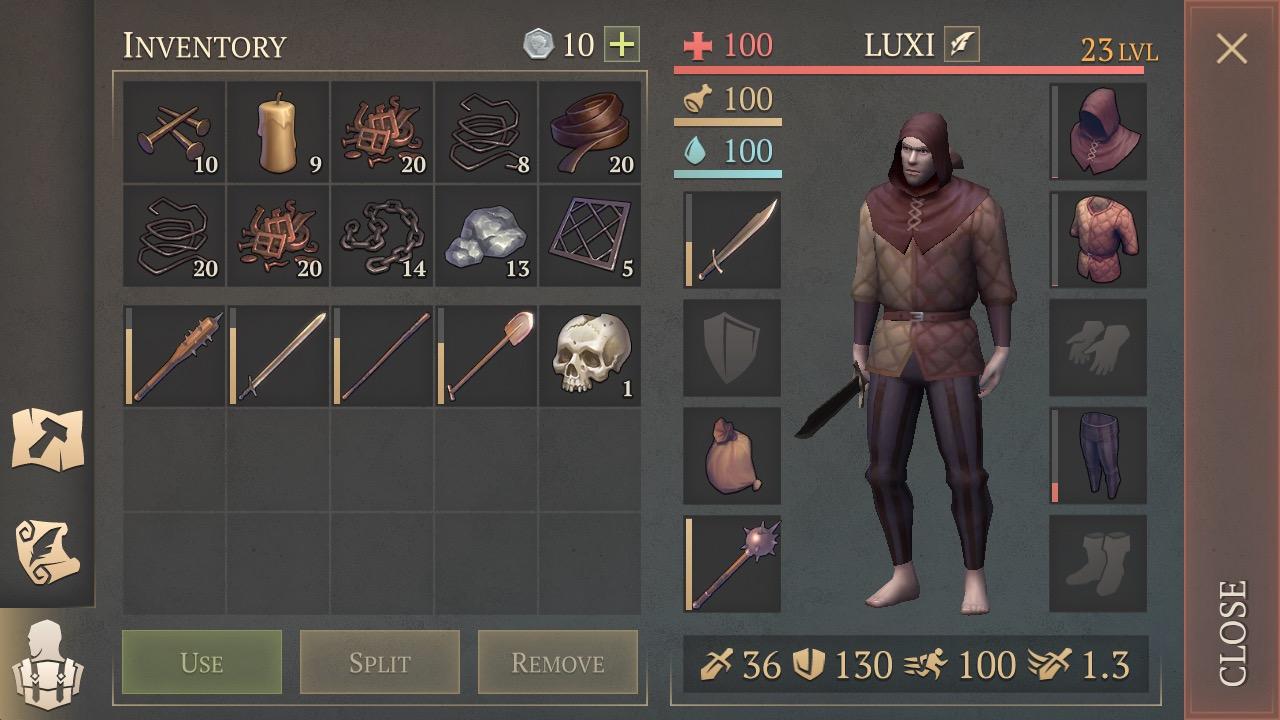Click the Split button
Viewport: 1280px width, 720px height.
tap(380, 662)
